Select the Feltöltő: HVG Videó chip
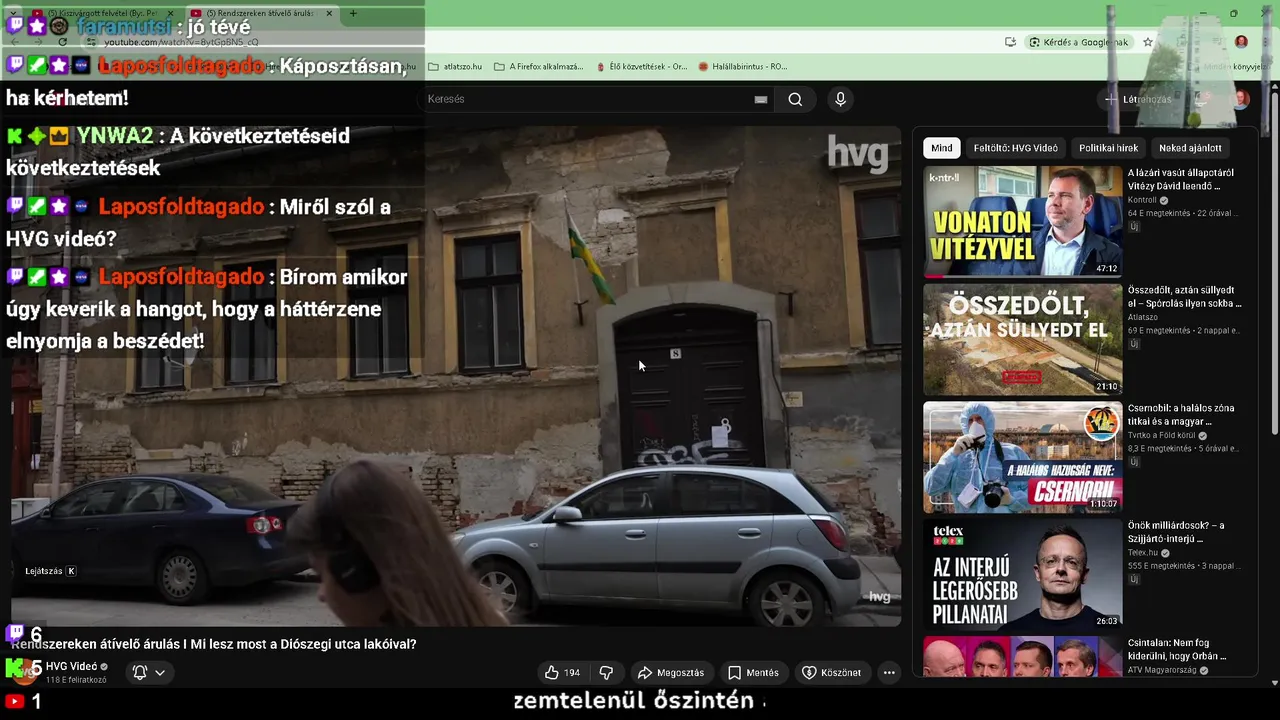The height and width of the screenshot is (720, 1280). click(x=1015, y=148)
